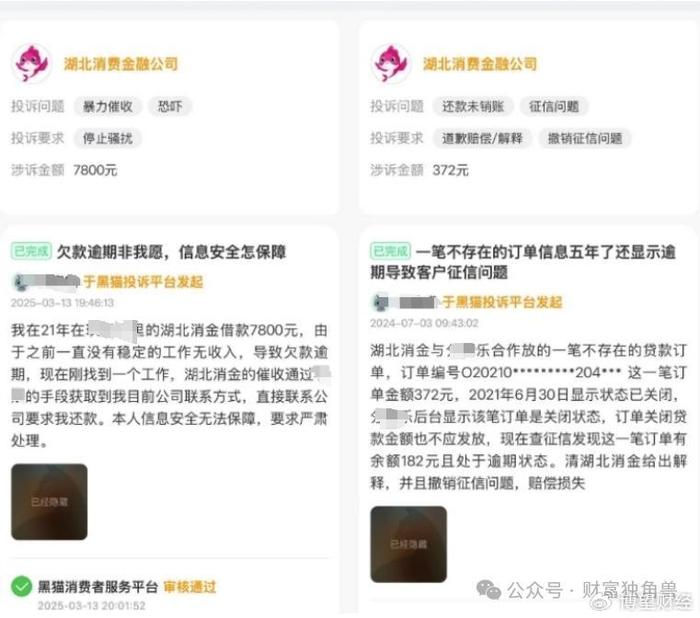Select the 暴力催收 complaint tag
Screen dimensions: 700x618
(108, 106)
